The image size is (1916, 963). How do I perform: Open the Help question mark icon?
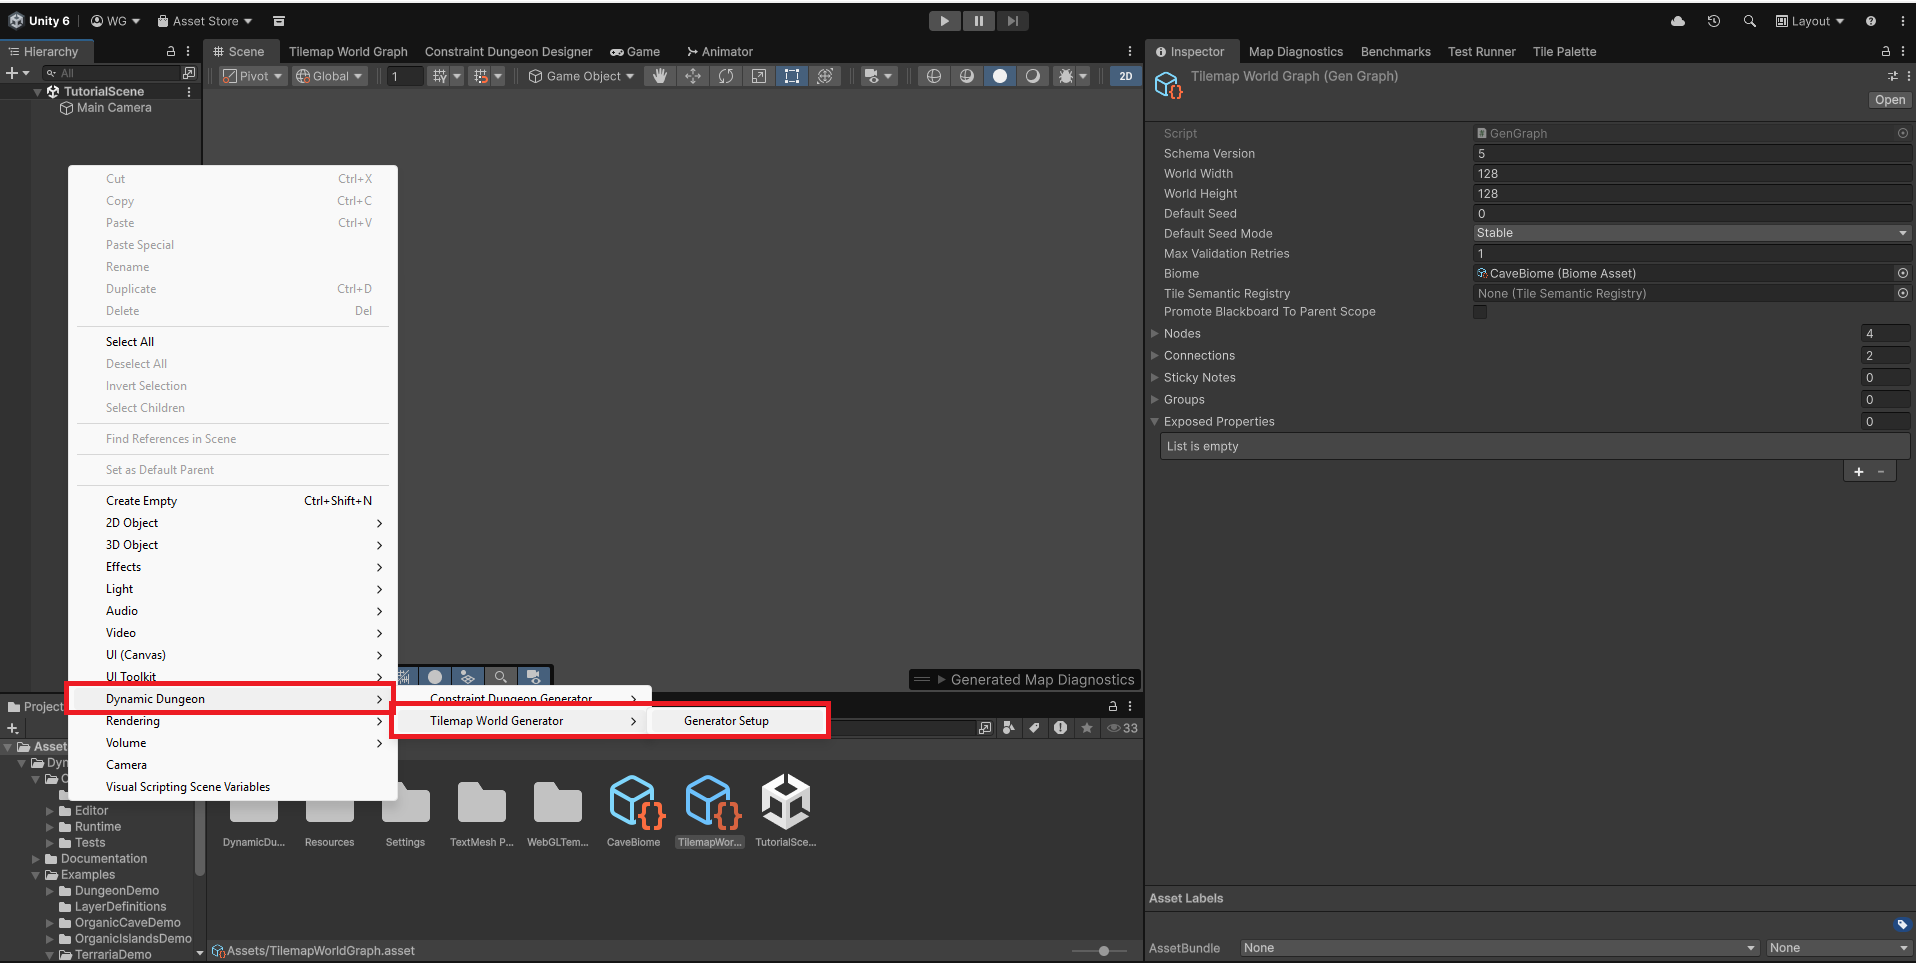point(1870,21)
